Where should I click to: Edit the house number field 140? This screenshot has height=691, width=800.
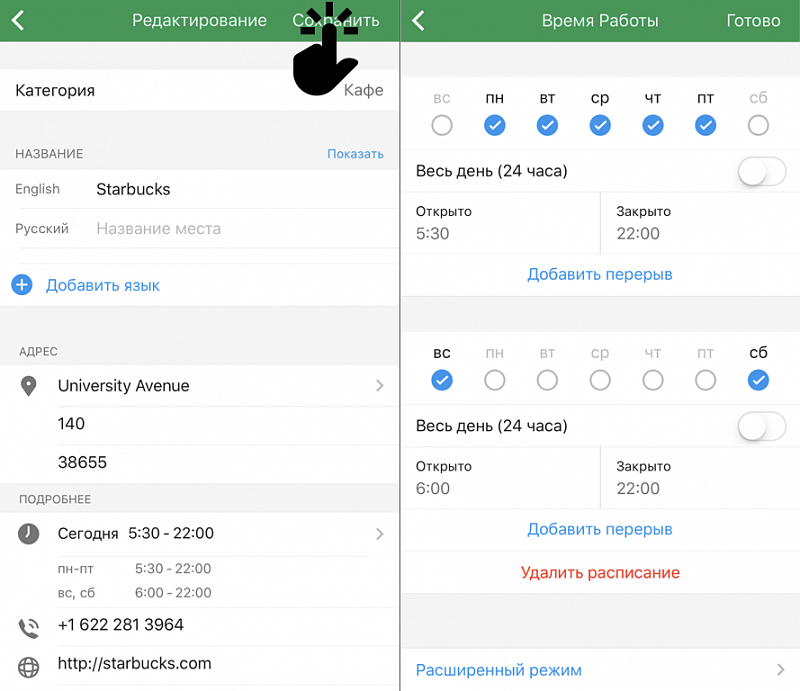click(x=228, y=424)
